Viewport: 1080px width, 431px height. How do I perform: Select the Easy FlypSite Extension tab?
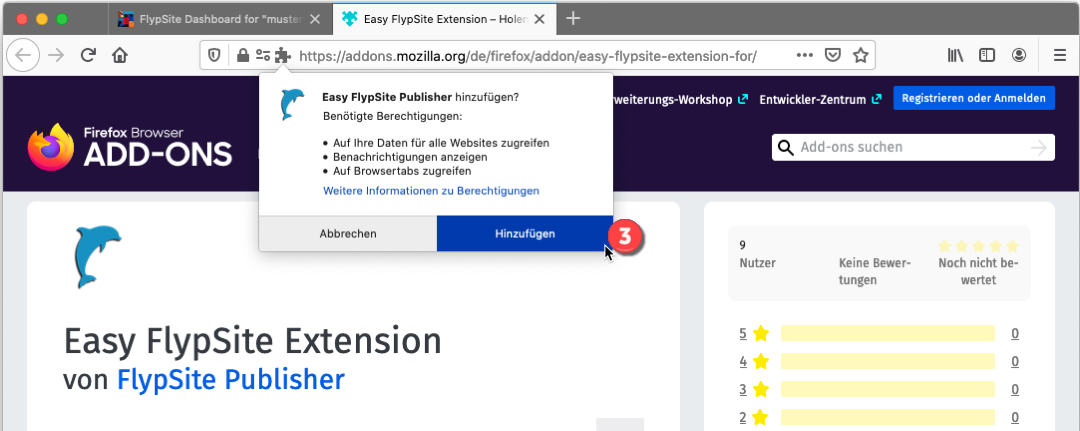(x=444, y=19)
